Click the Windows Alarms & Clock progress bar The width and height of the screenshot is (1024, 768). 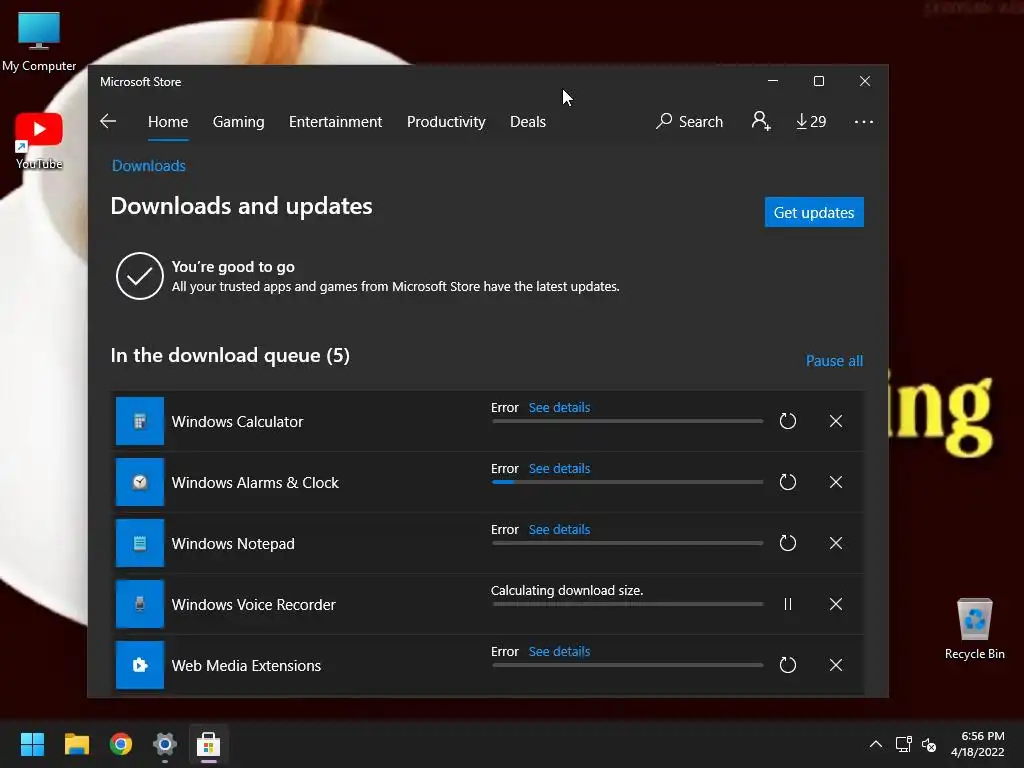627,482
